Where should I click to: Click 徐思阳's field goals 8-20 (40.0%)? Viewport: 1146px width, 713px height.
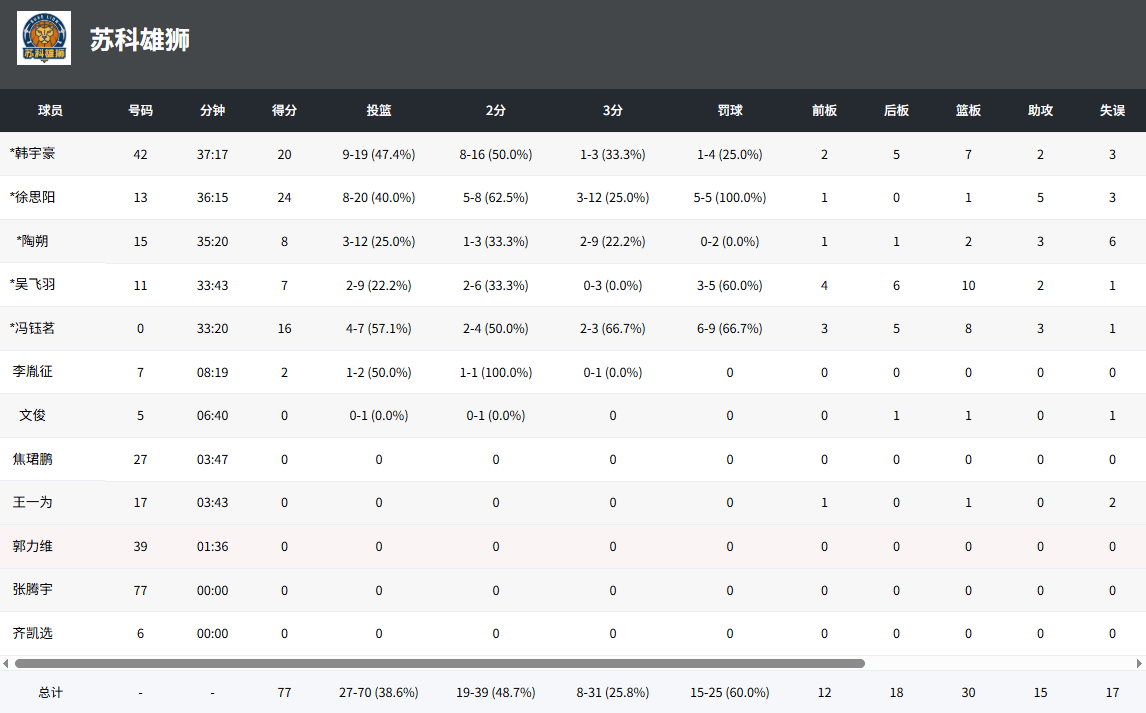379,198
